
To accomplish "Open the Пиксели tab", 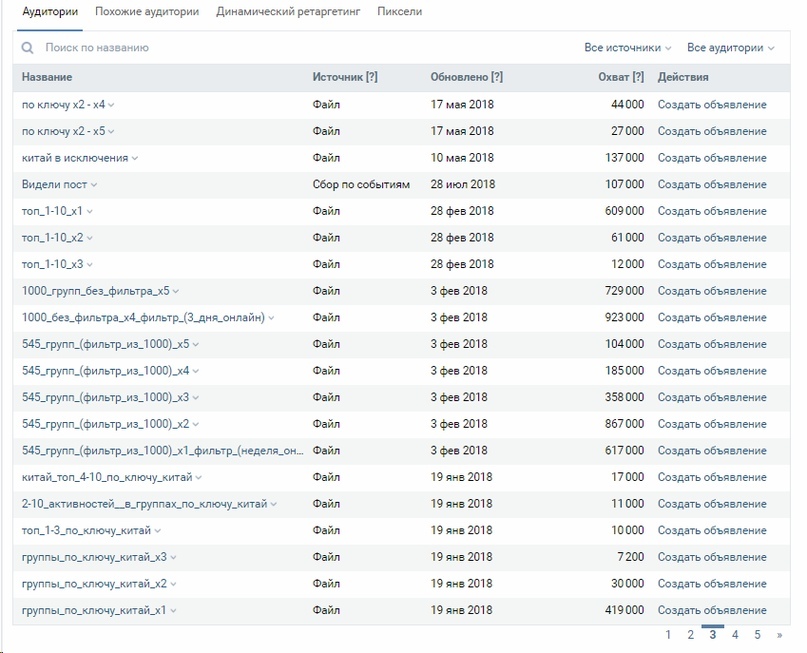I will coord(399,11).
